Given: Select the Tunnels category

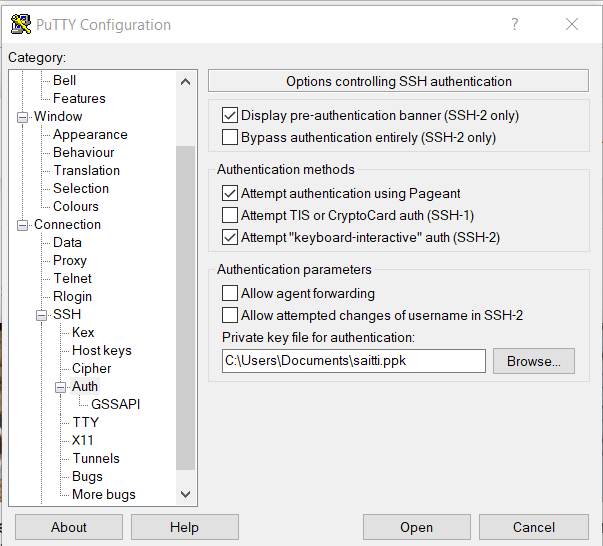Looking at the screenshot, I should pyautogui.click(x=95, y=458).
